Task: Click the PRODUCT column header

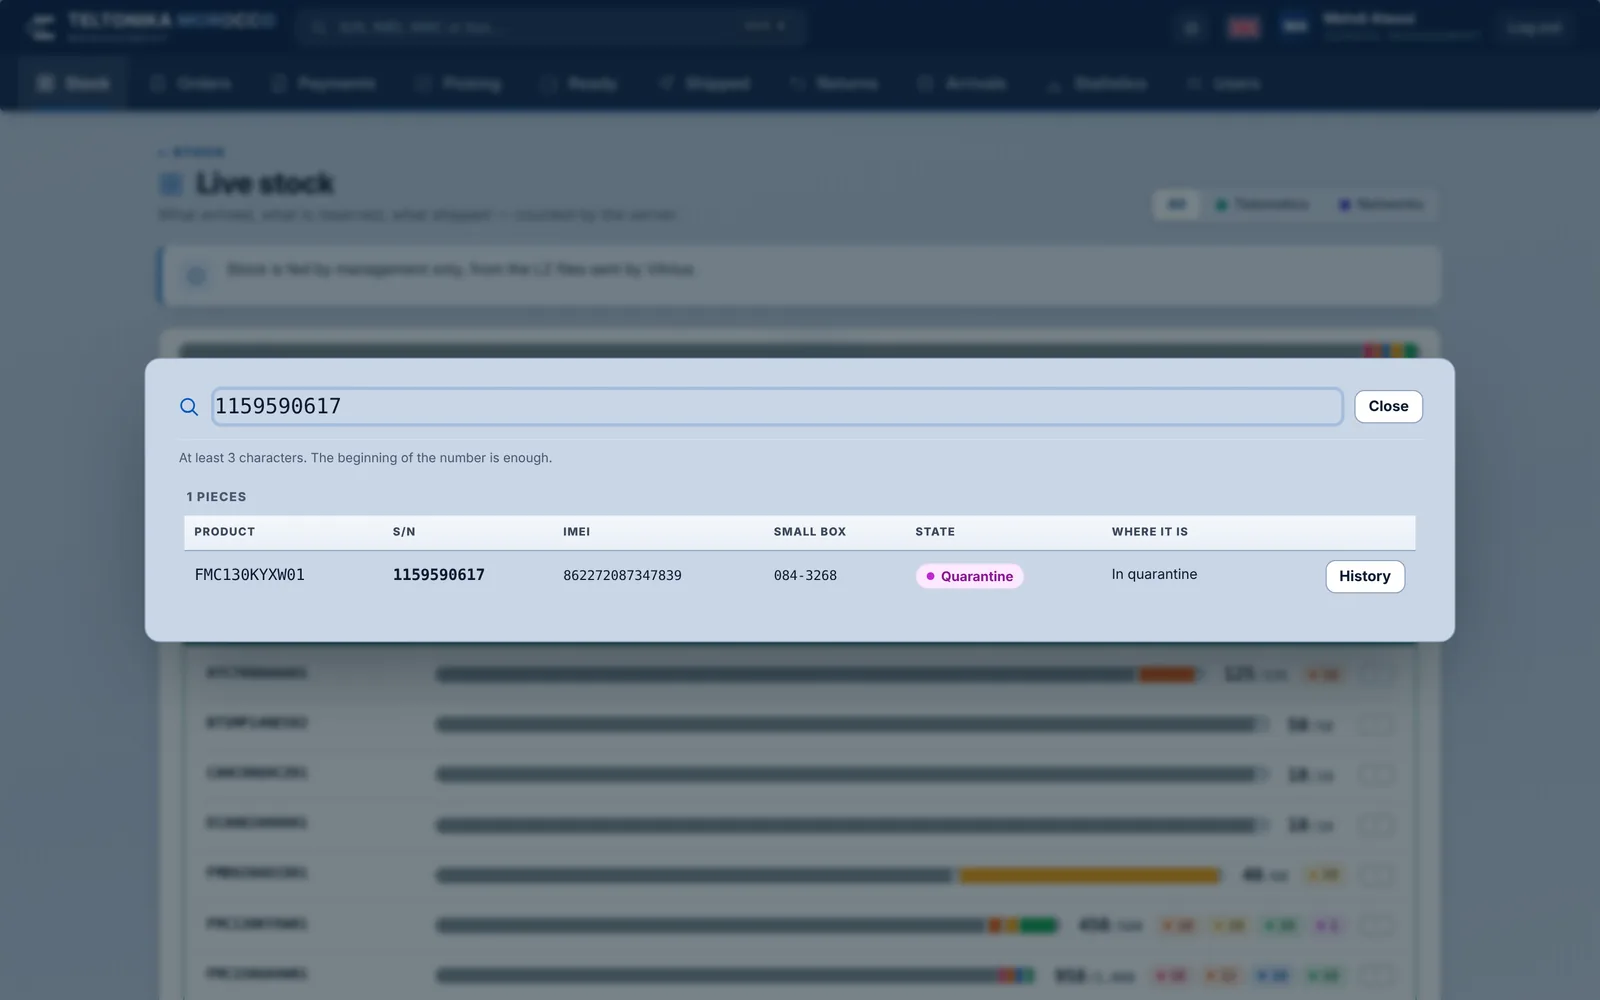Action: tap(224, 532)
